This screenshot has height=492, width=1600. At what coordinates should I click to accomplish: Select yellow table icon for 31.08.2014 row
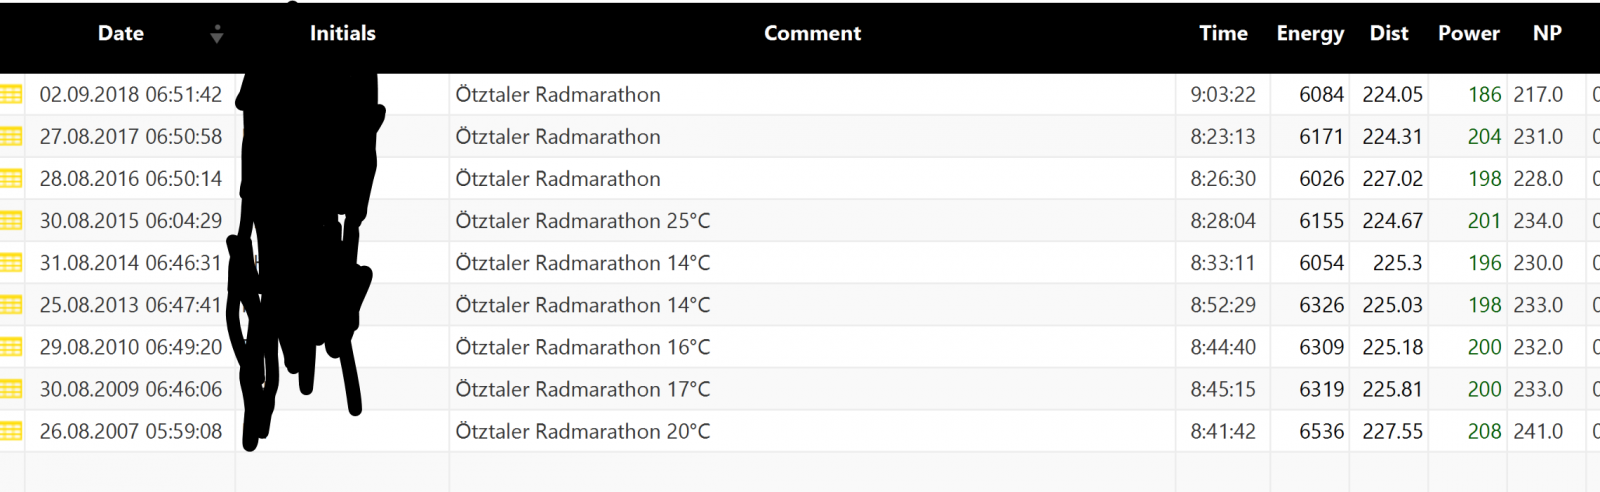[11, 263]
